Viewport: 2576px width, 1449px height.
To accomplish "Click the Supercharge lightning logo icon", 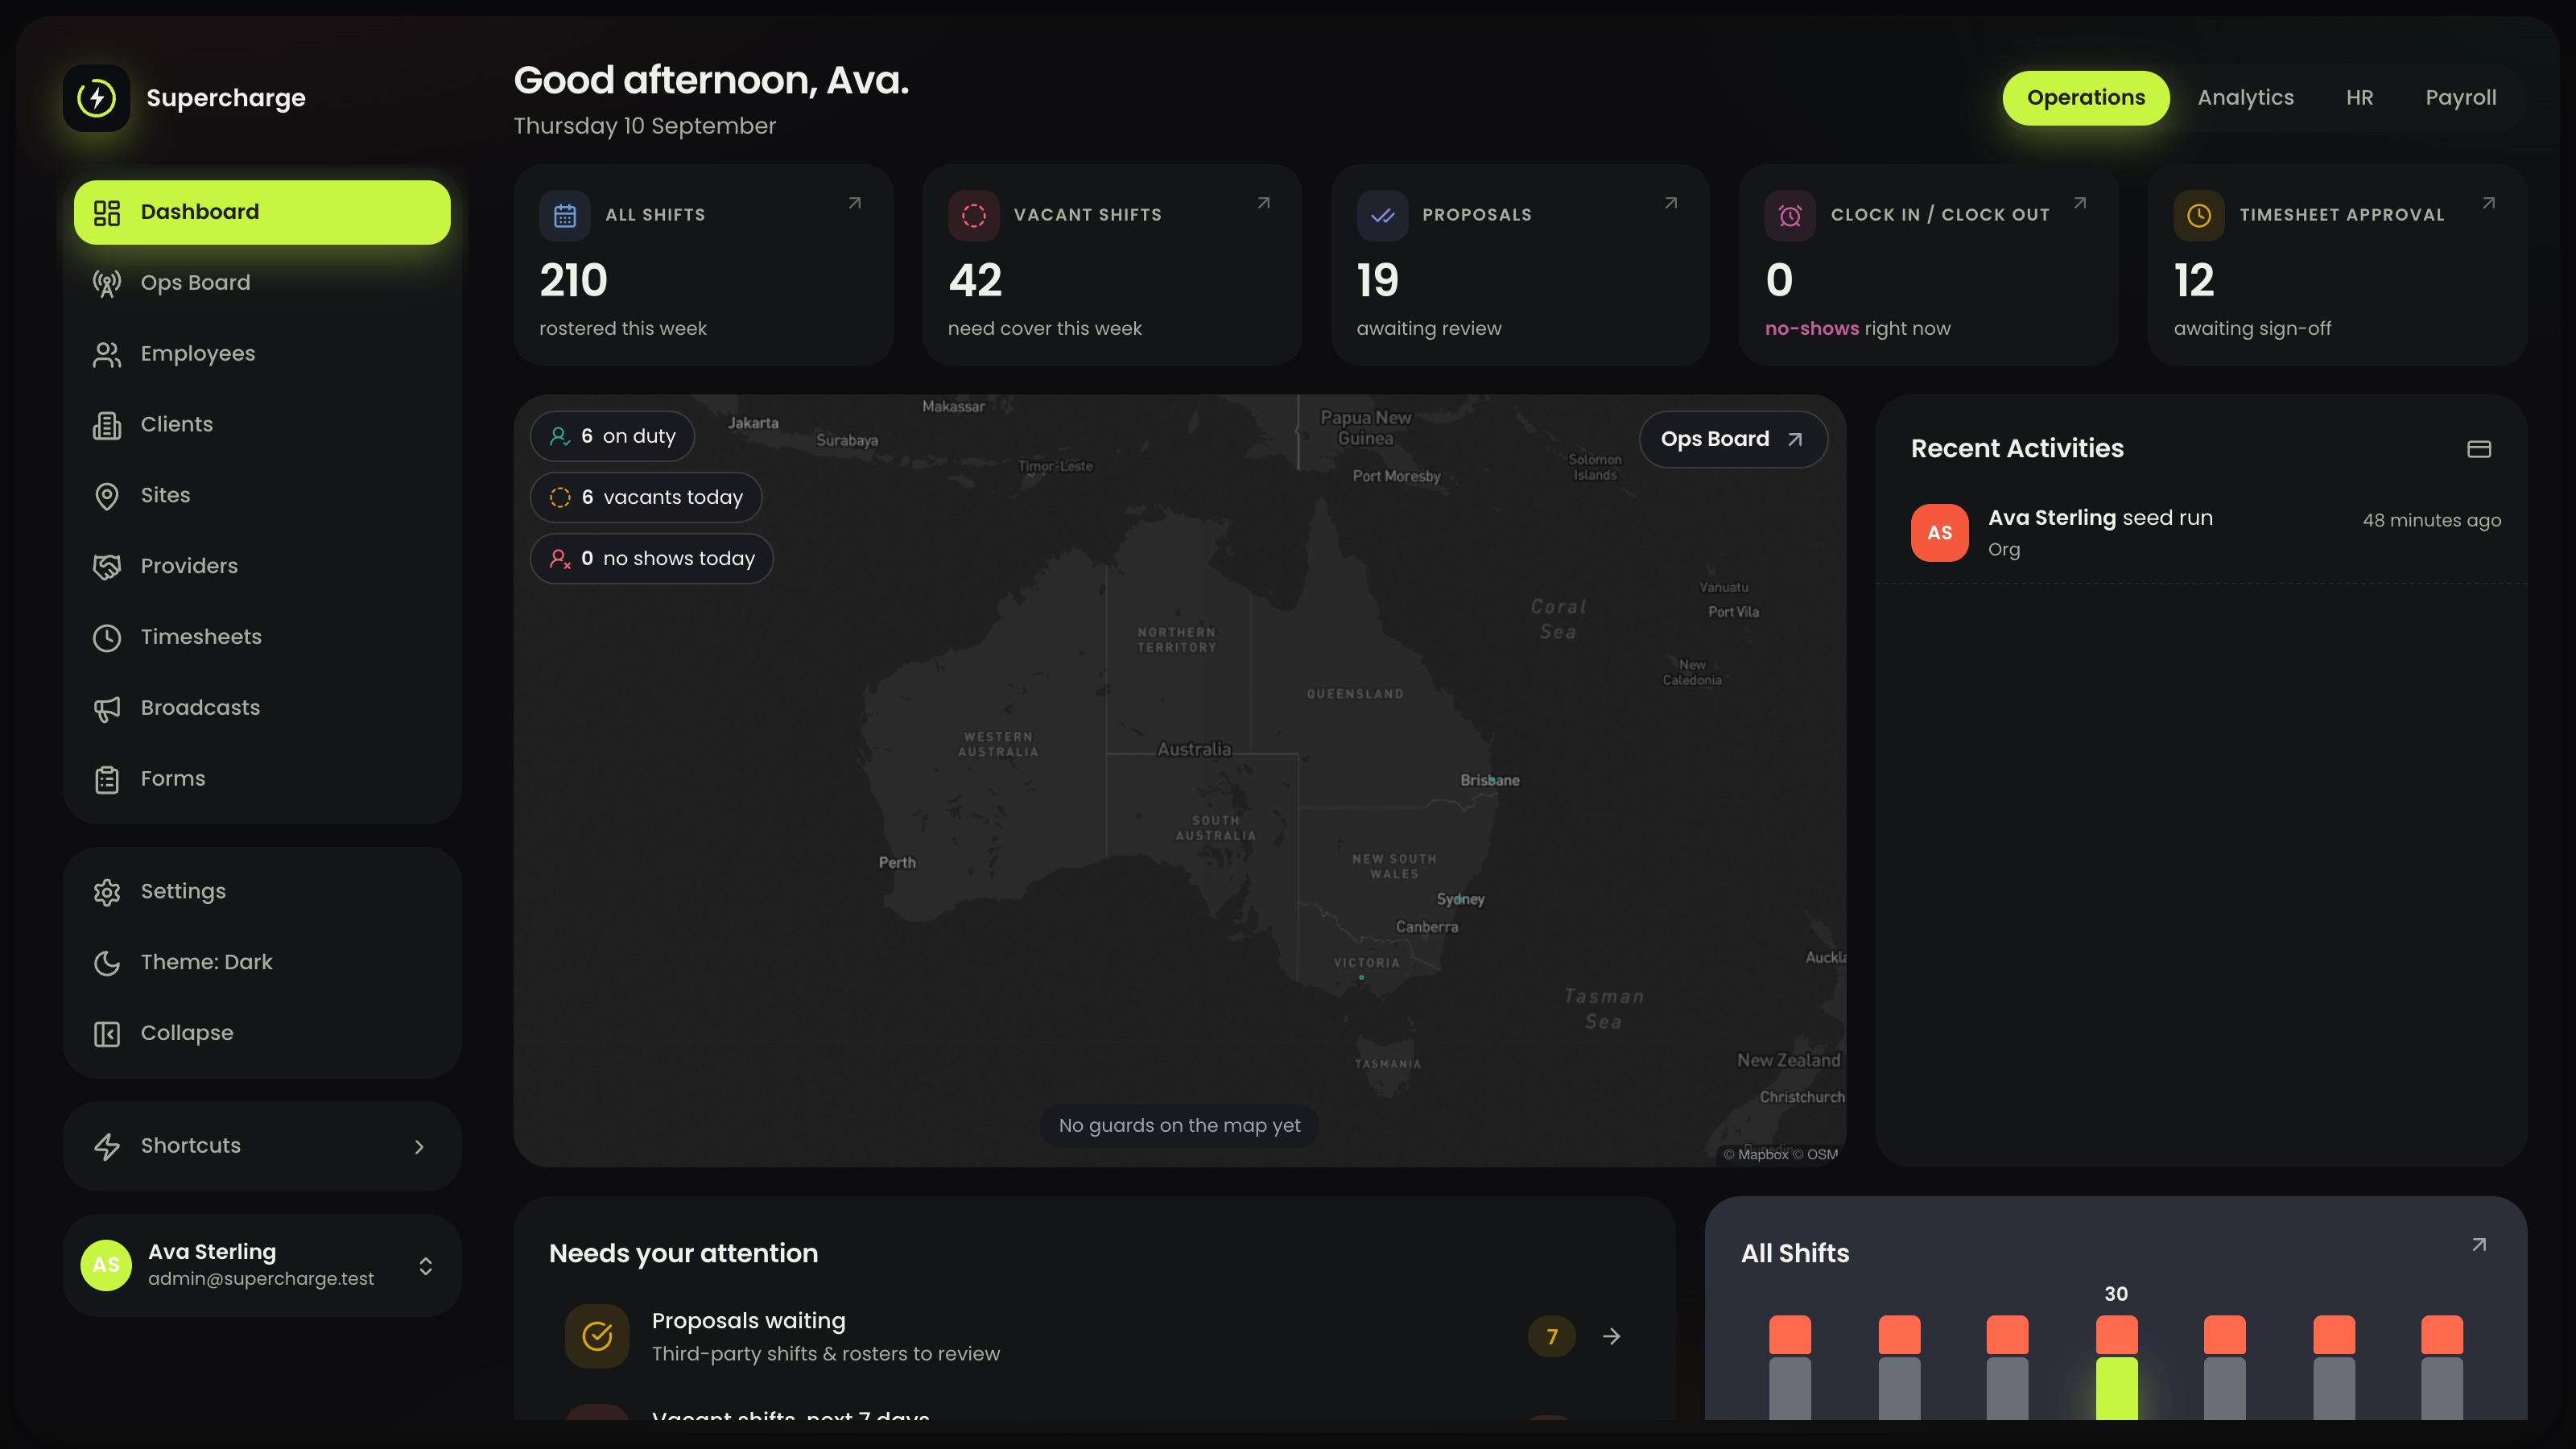I will click(x=97, y=98).
